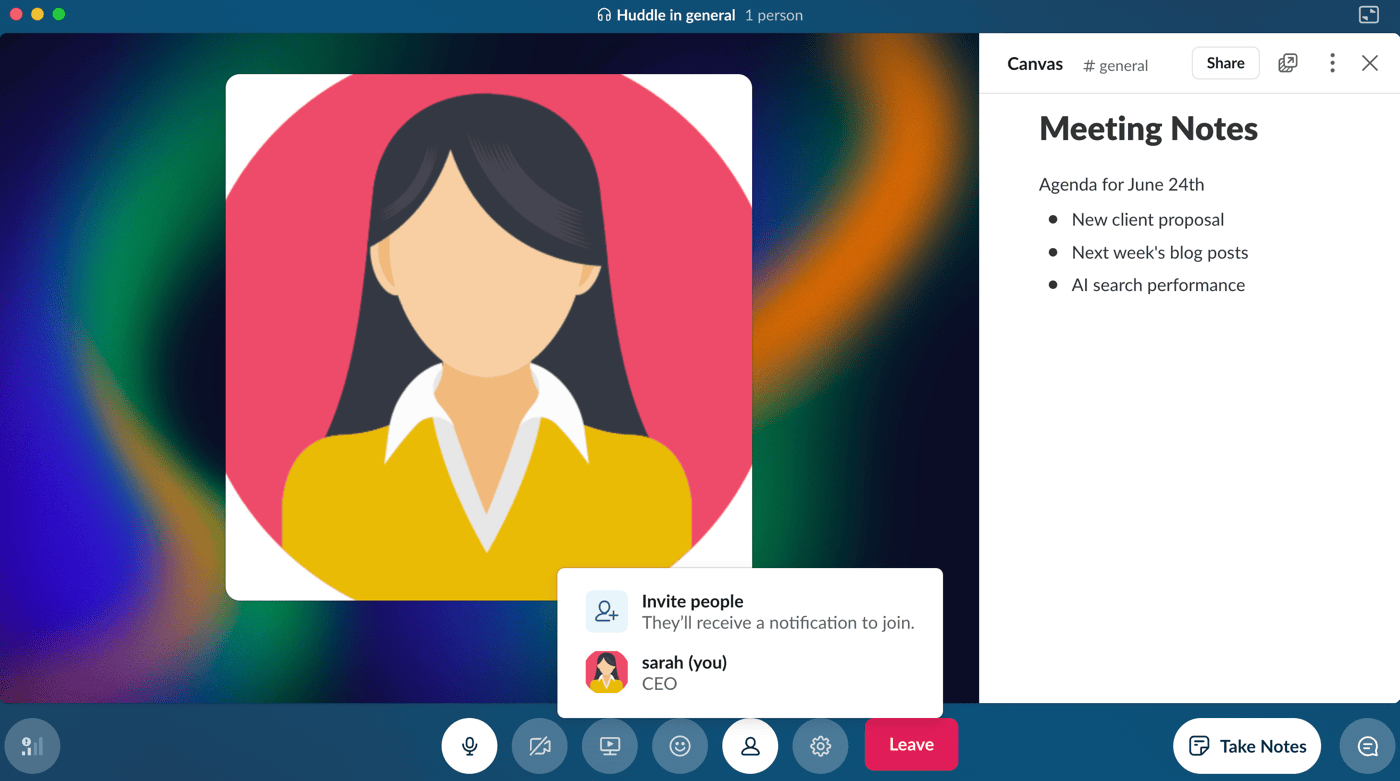Click sarah's small avatar in the popup
Image resolution: width=1400 pixels, height=781 pixels.
click(606, 672)
